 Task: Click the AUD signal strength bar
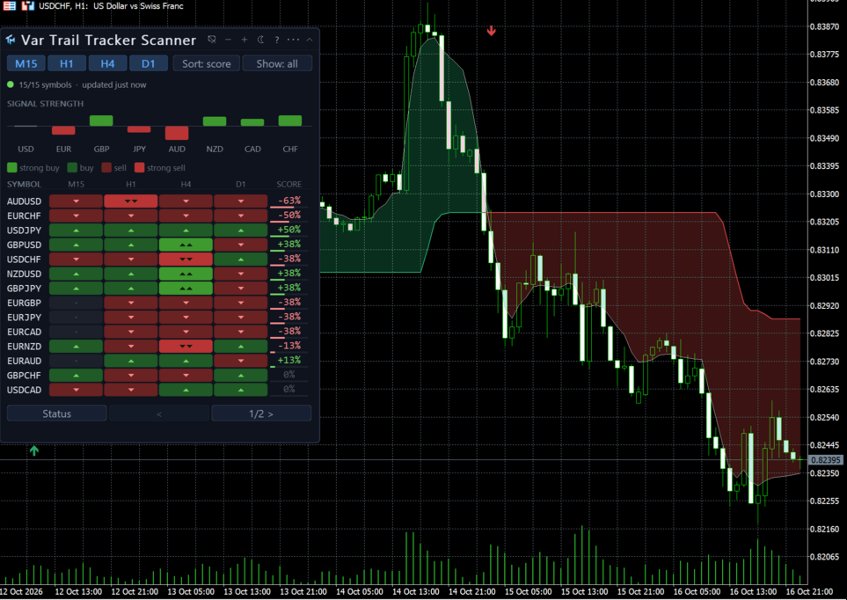pos(177,133)
